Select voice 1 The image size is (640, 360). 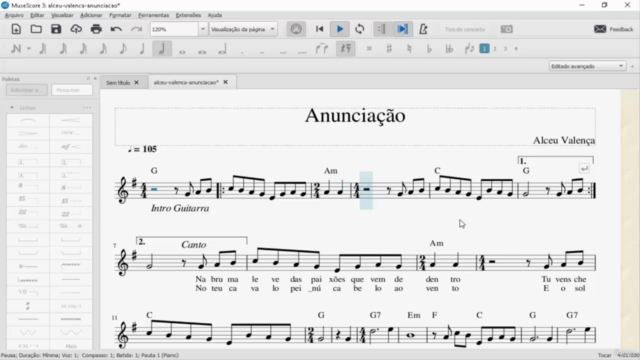[484, 49]
